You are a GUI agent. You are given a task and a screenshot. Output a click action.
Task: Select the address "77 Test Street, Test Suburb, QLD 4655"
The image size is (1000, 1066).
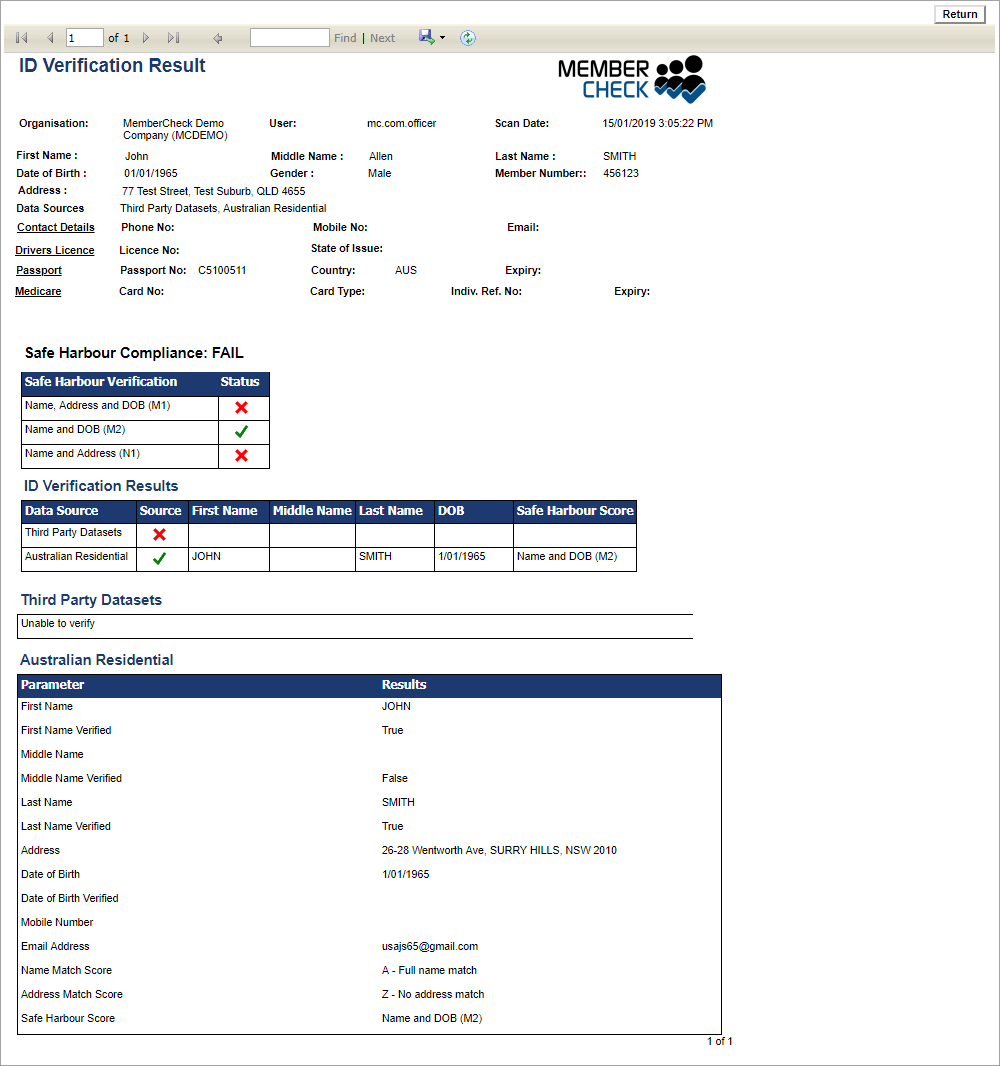(x=213, y=191)
